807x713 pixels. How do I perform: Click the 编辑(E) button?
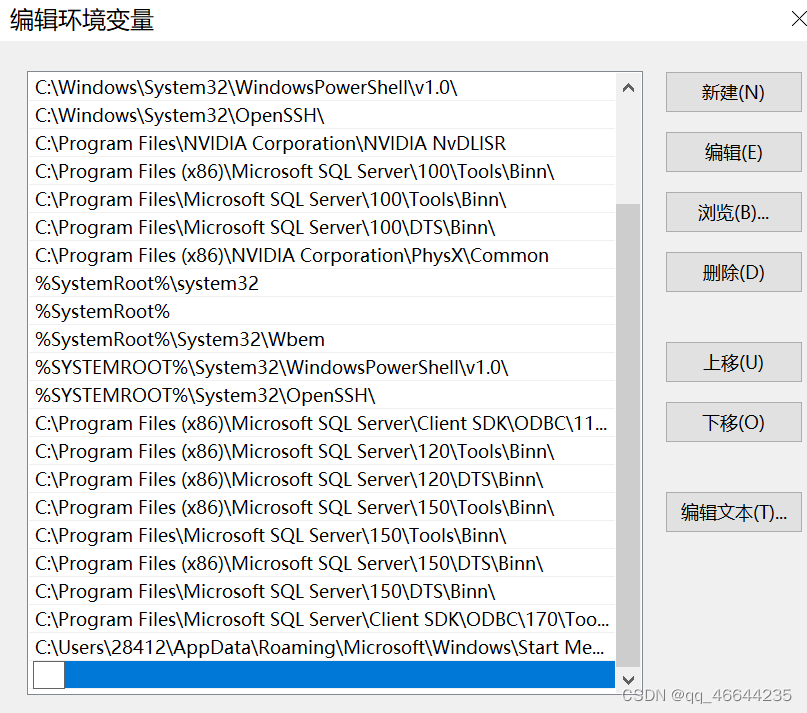pos(733,152)
